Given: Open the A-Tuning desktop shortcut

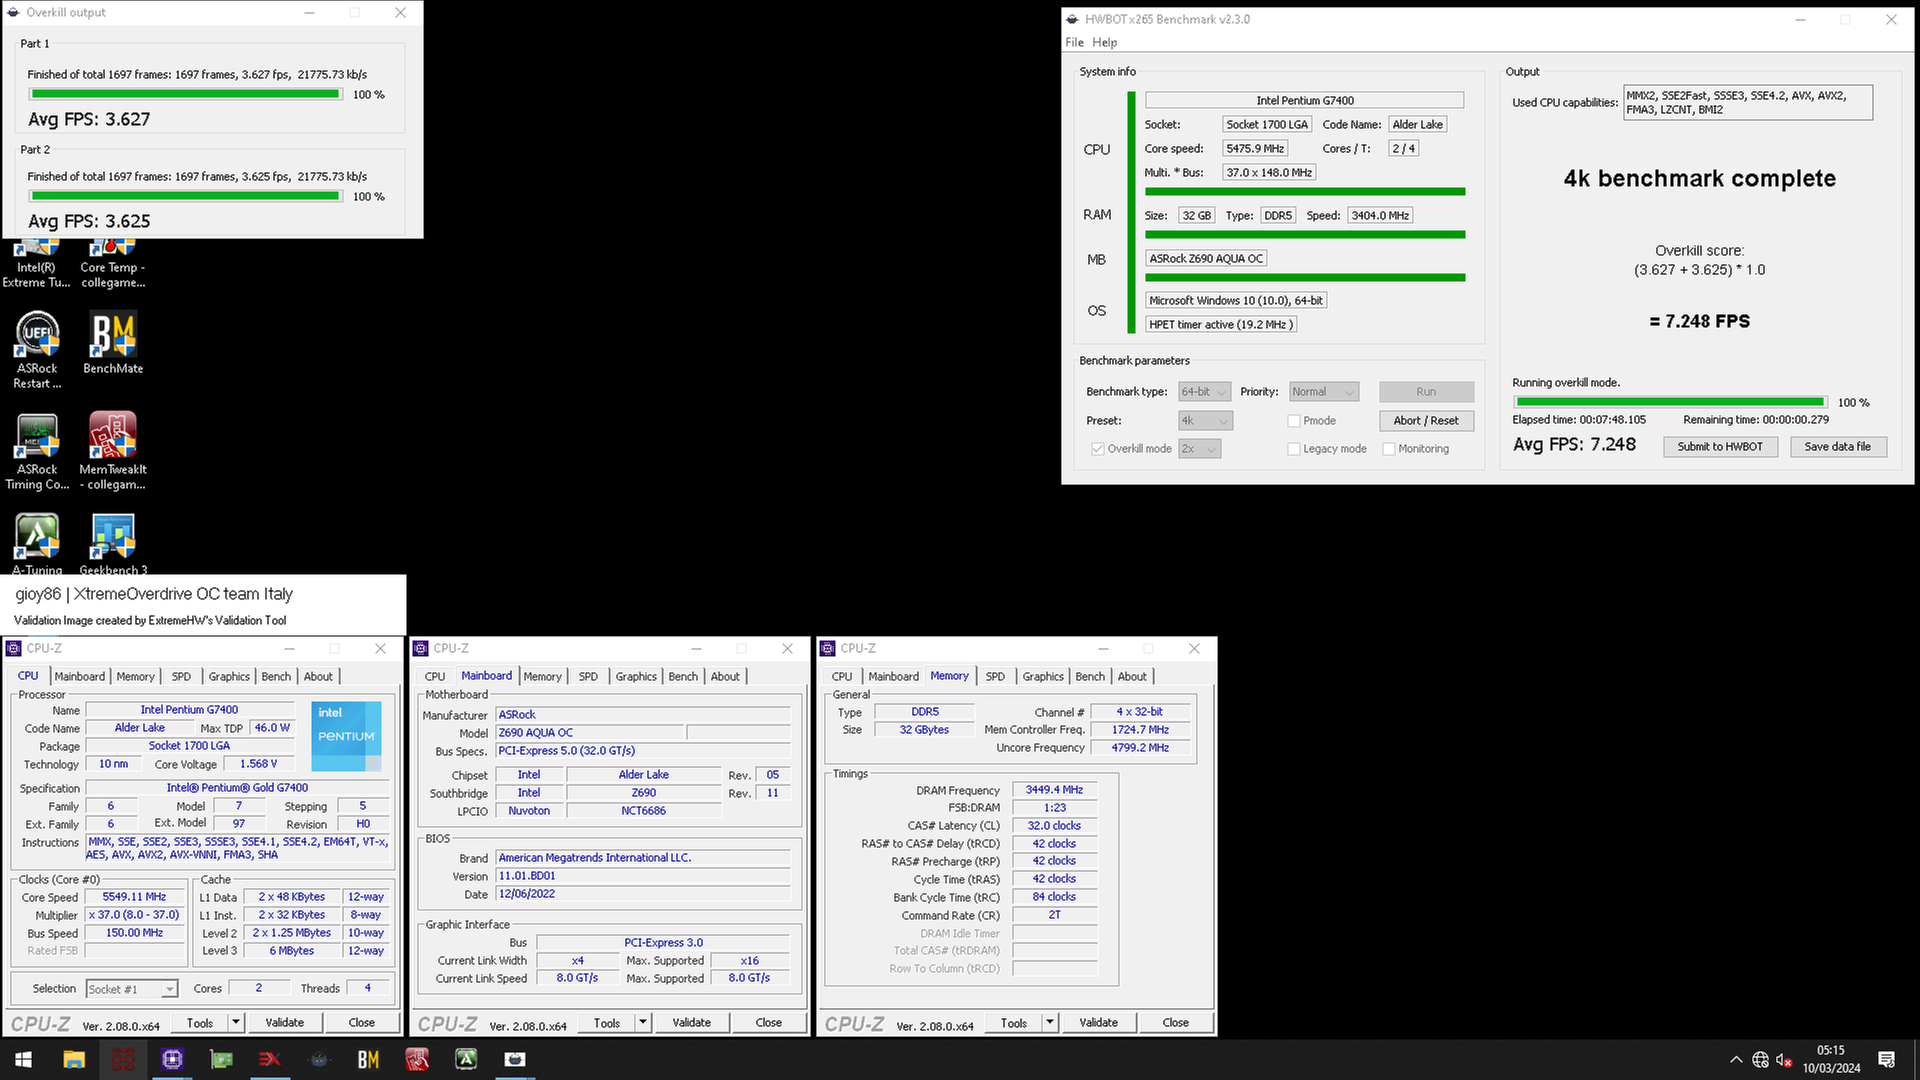Looking at the screenshot, I should click(37, 543).
